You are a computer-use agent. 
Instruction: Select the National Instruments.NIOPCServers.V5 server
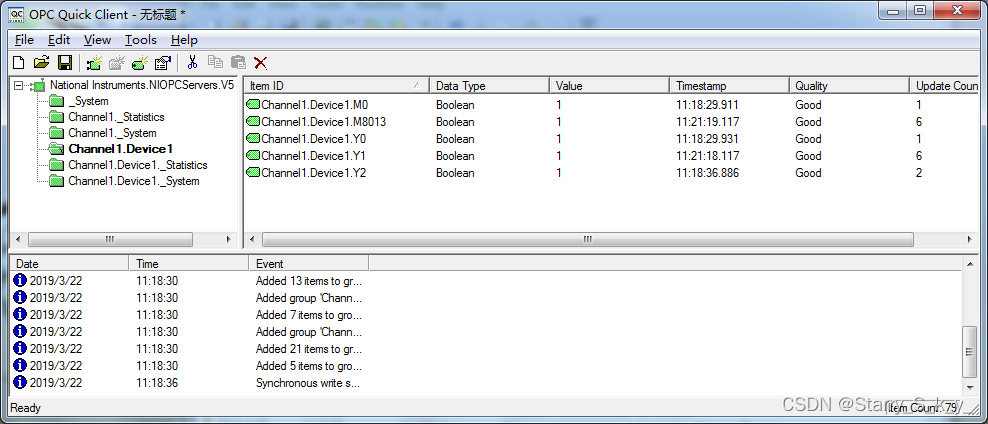(142, 85)
